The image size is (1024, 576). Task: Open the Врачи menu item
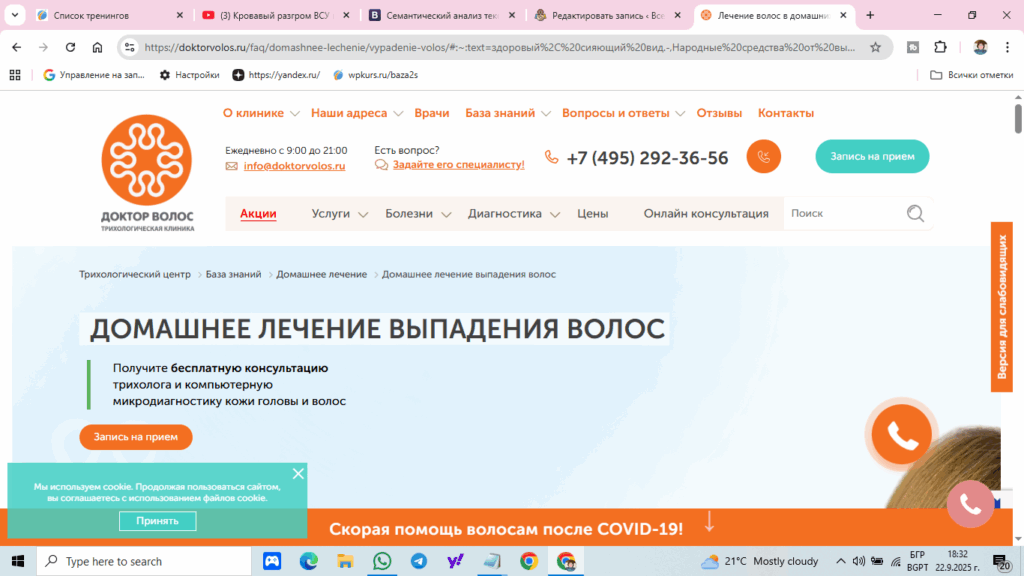[432, 113]
